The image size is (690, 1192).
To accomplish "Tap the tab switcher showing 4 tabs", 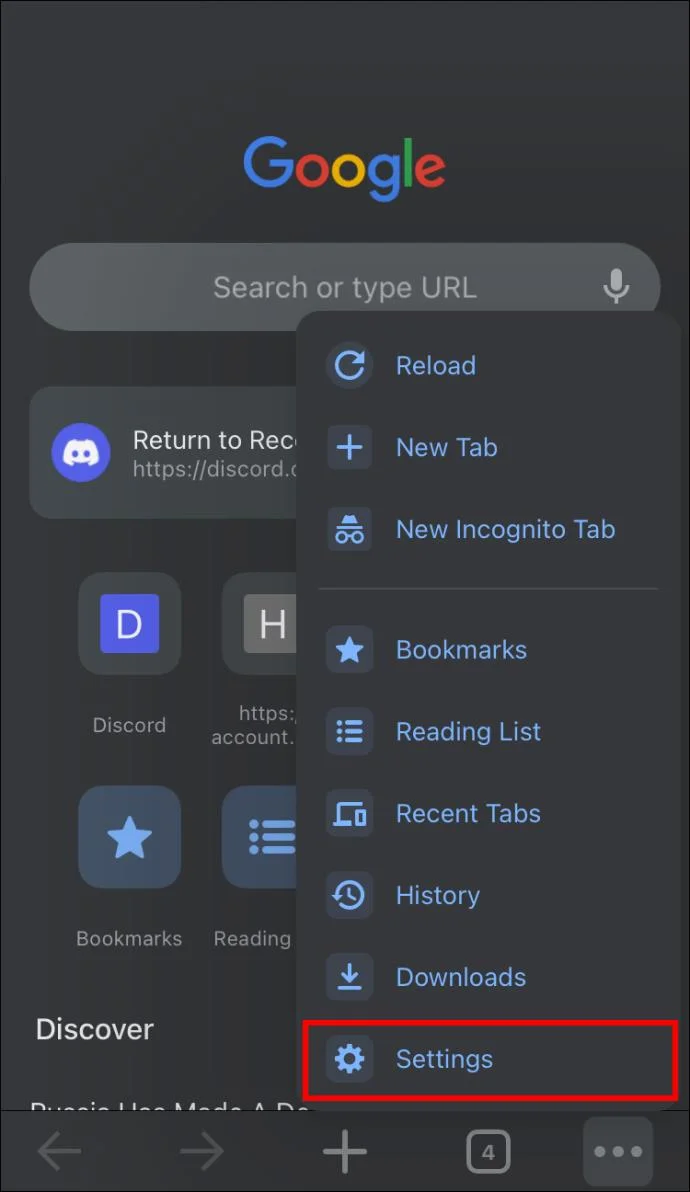I will coord(488,1151).
